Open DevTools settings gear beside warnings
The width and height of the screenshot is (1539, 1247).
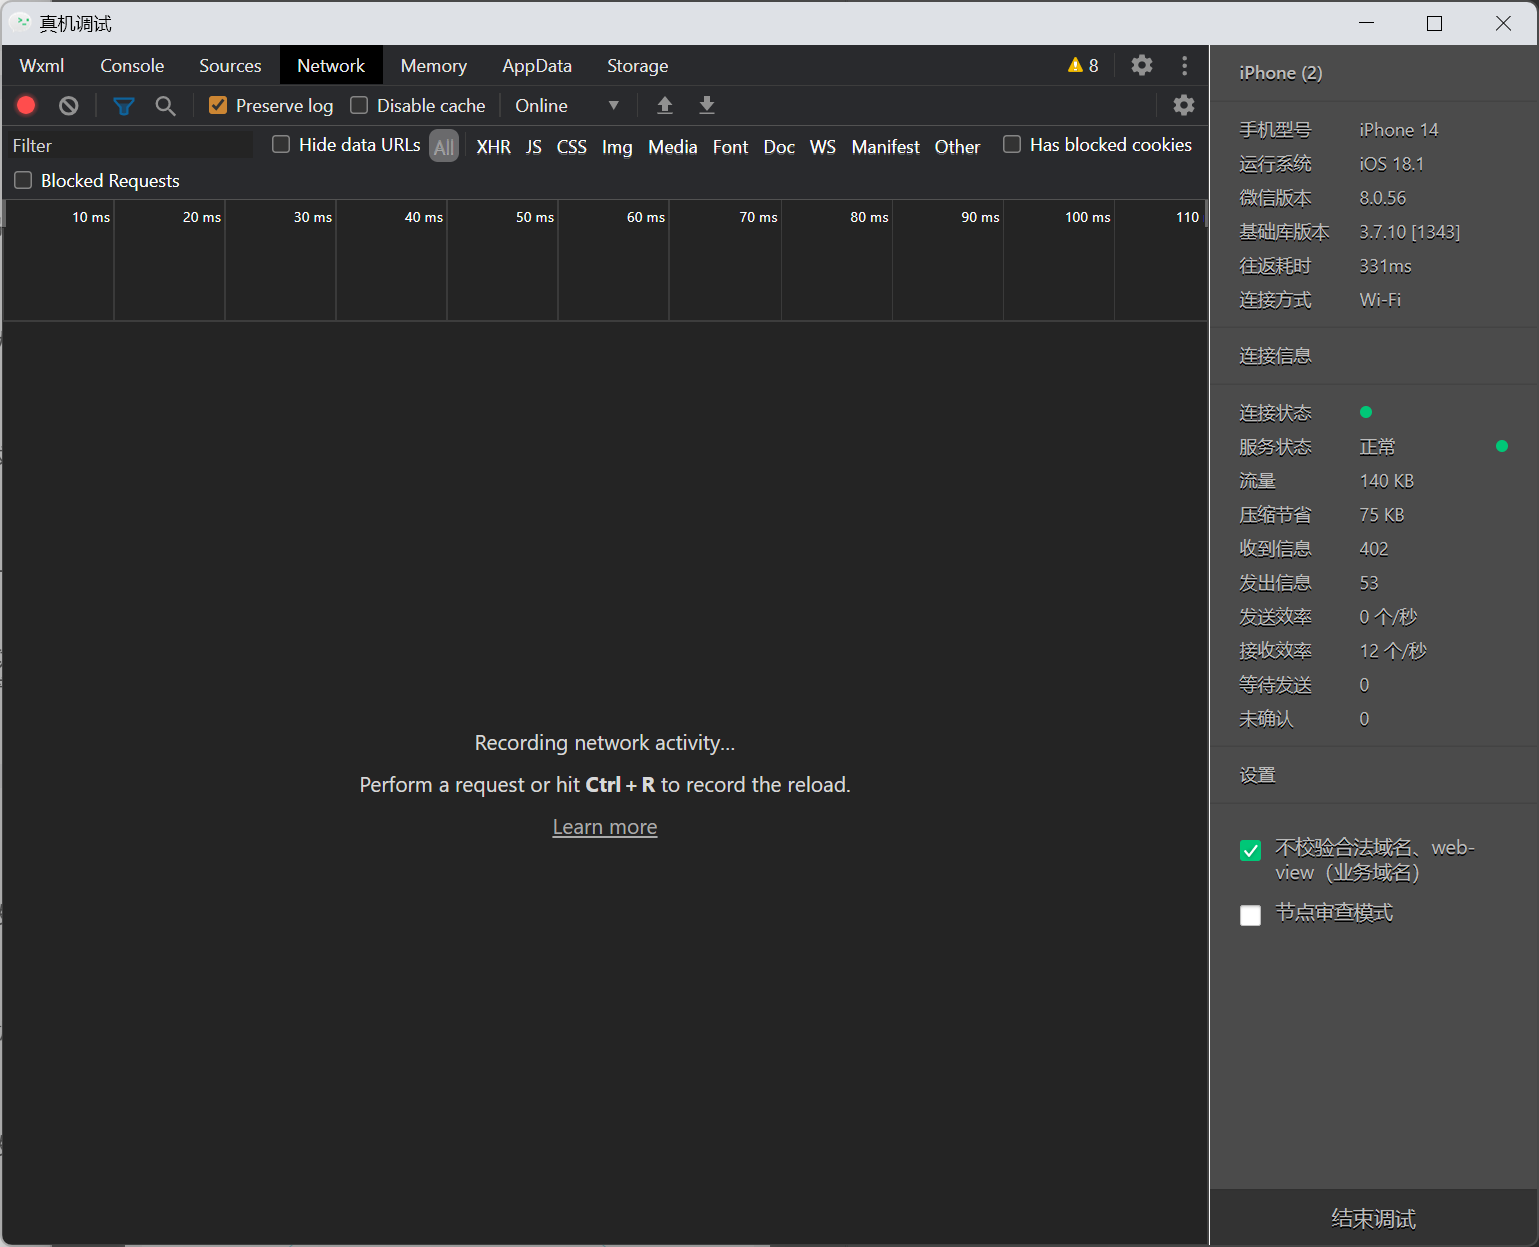click(1142, 65)
